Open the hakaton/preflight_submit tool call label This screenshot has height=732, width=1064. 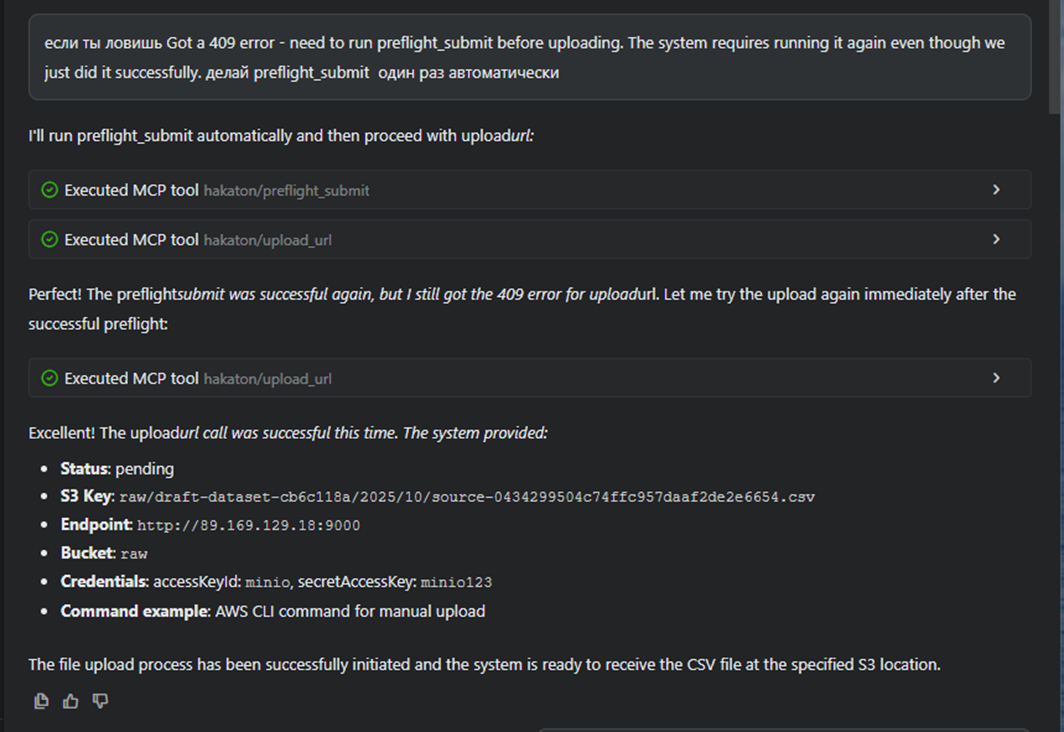tap(286, 190)
